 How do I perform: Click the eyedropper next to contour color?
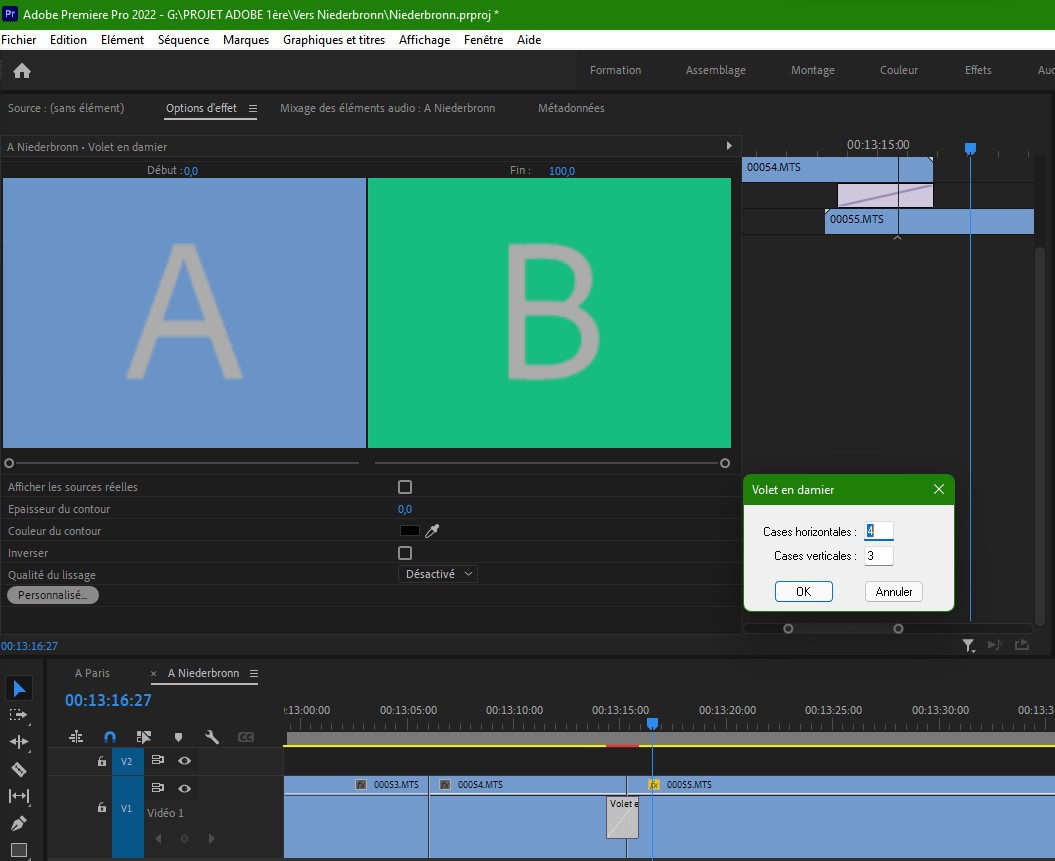click(x=433, y=531)
